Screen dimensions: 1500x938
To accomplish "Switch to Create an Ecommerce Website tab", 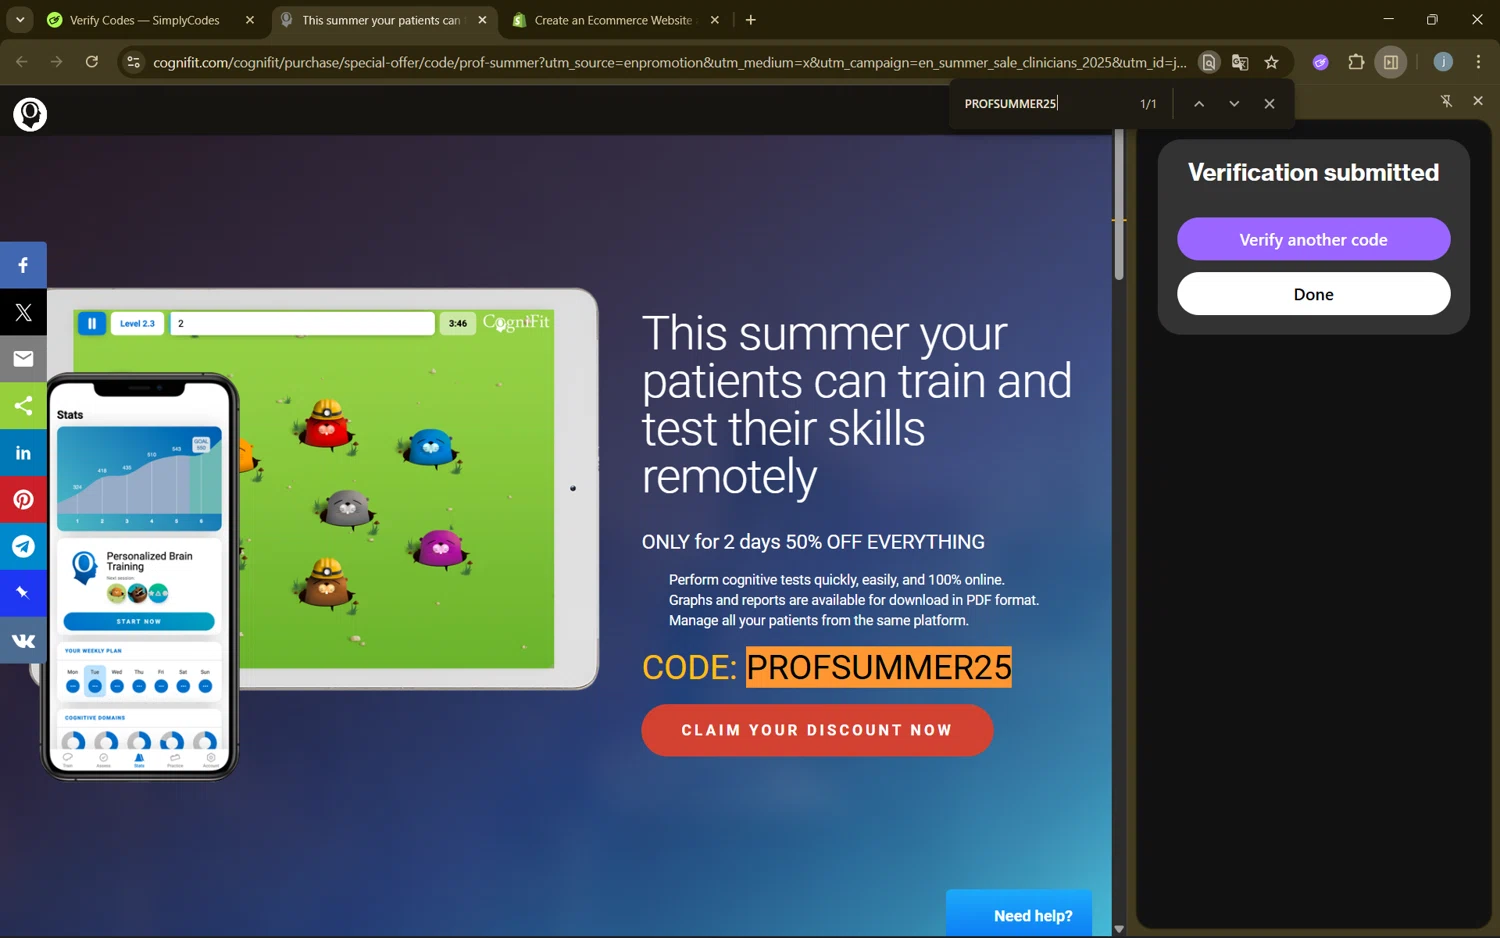I will (x=616, y=20).
